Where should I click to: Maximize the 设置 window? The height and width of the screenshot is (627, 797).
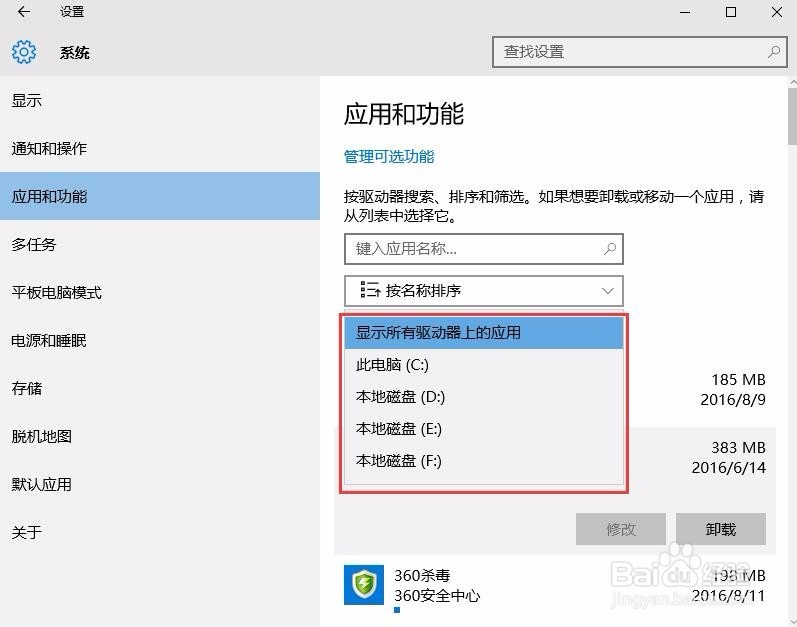click(x=731, y=12)
